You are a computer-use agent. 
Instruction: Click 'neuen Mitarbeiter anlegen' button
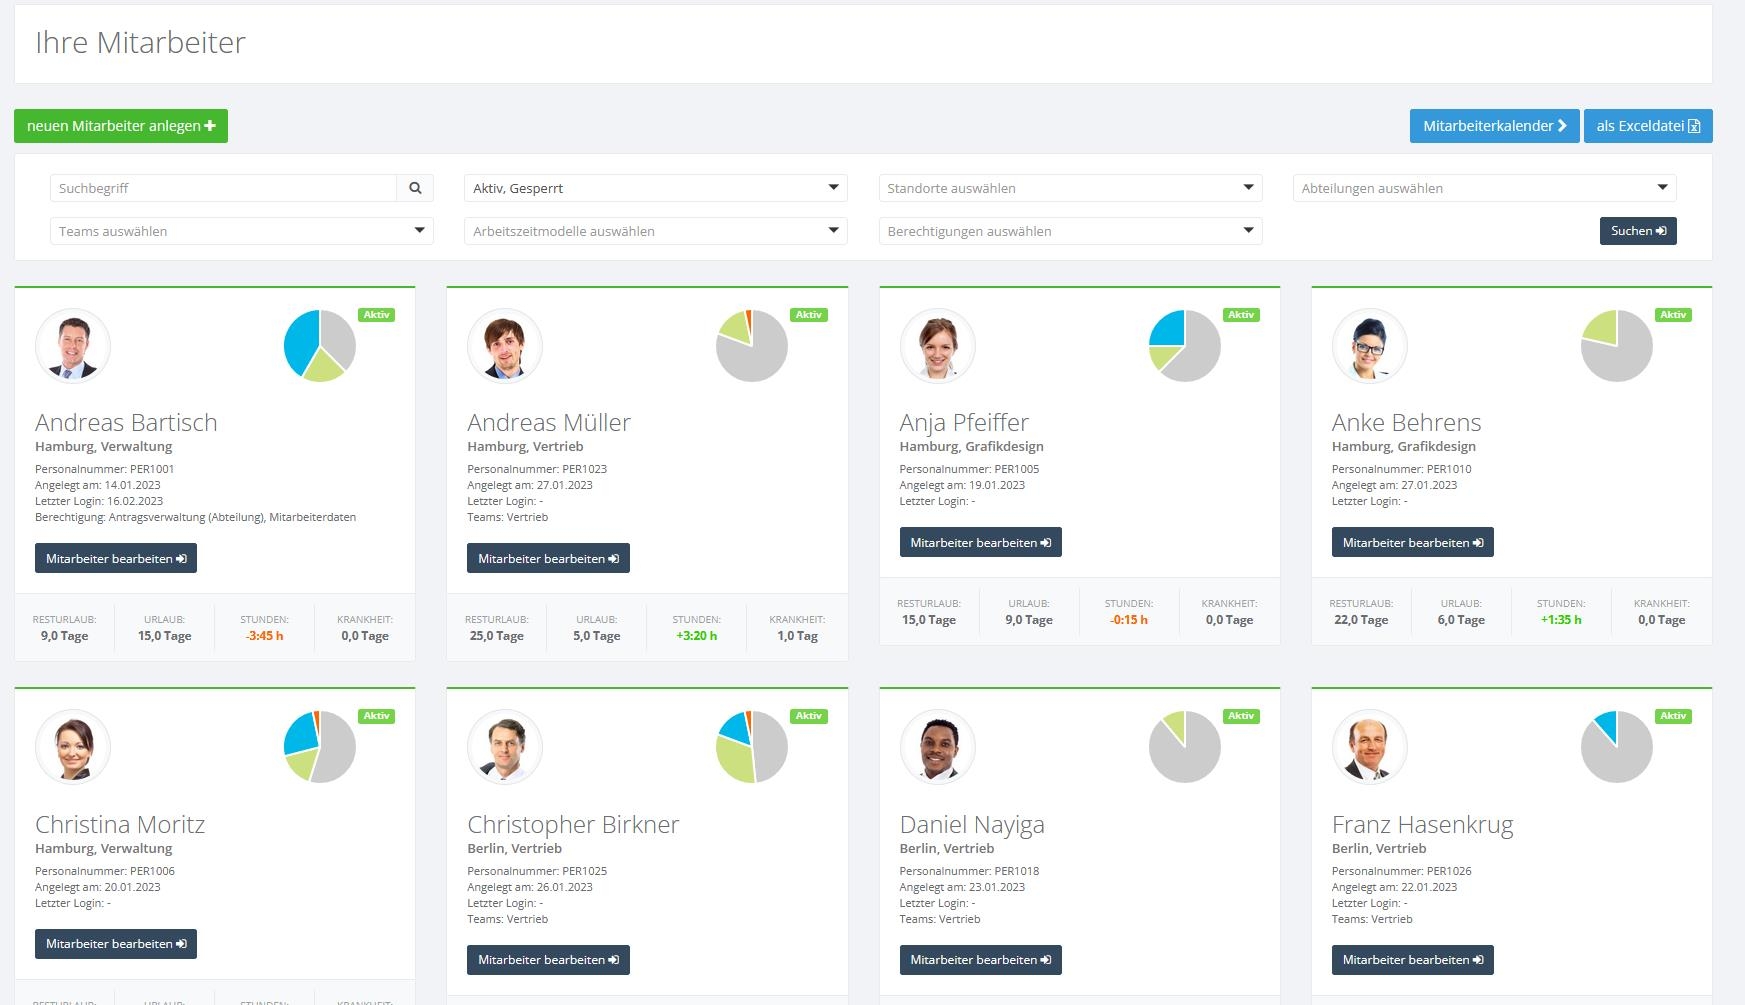click(121, 126)
